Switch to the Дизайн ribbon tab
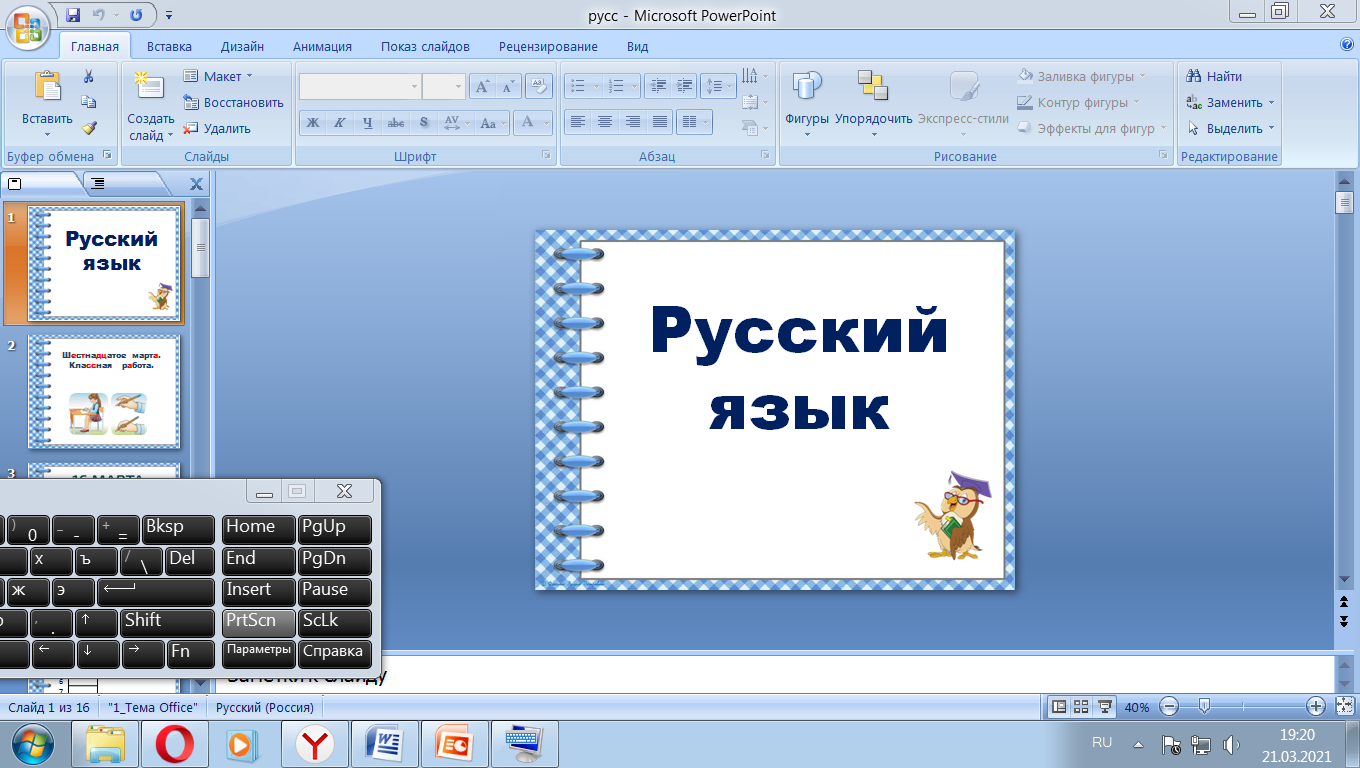The image size is (1360, 768). coord(242,46)
